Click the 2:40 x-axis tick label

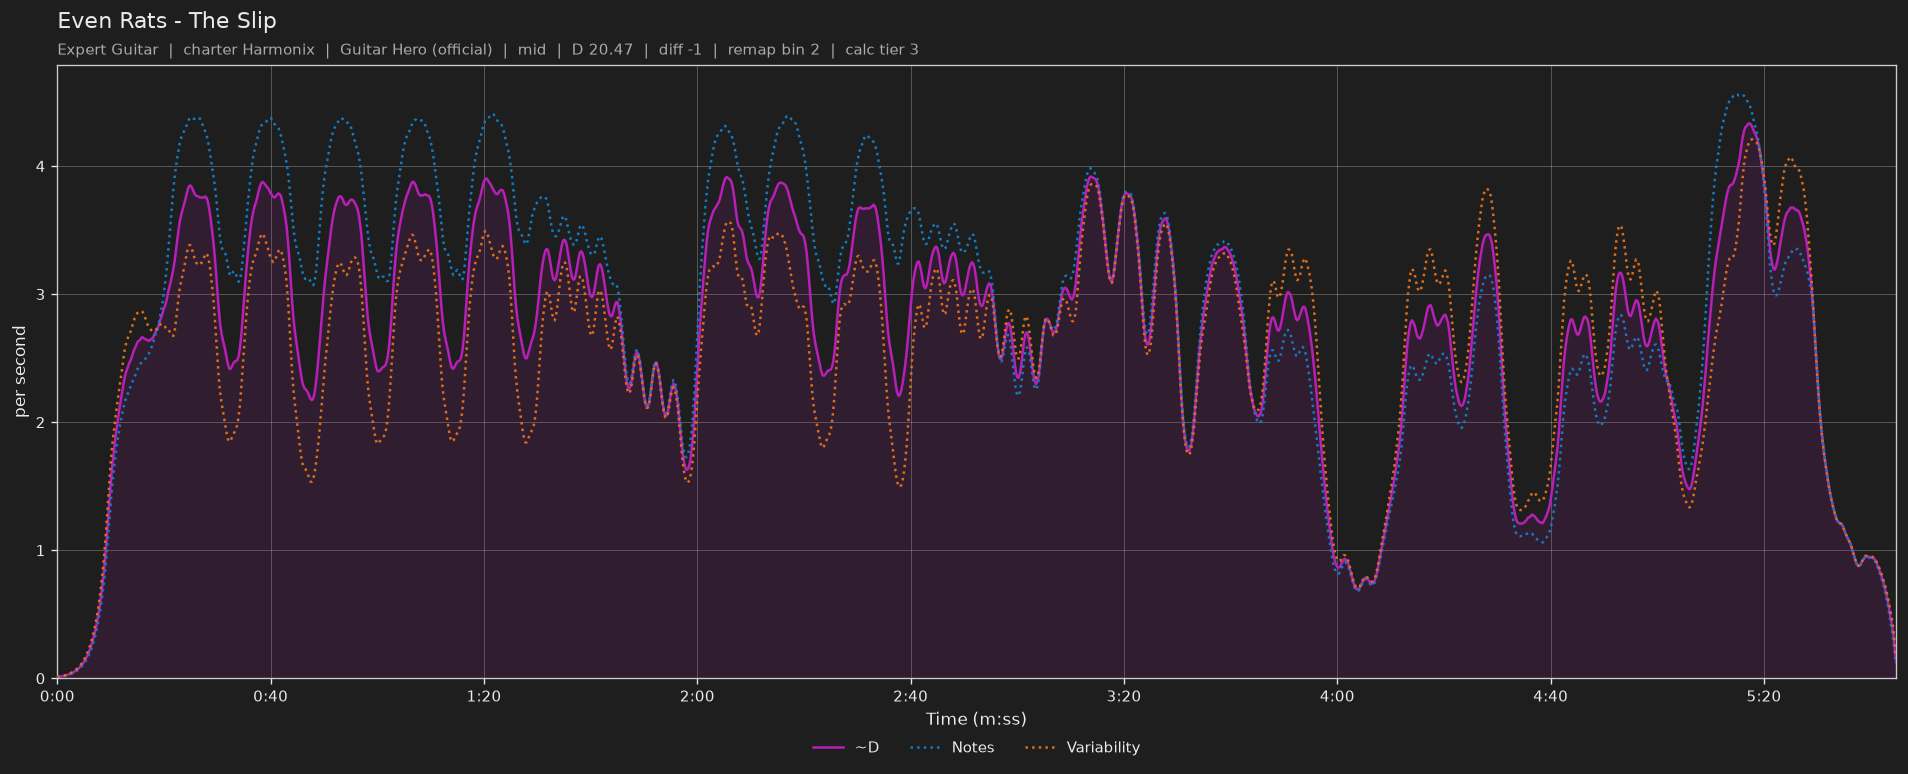coord(910,696)
